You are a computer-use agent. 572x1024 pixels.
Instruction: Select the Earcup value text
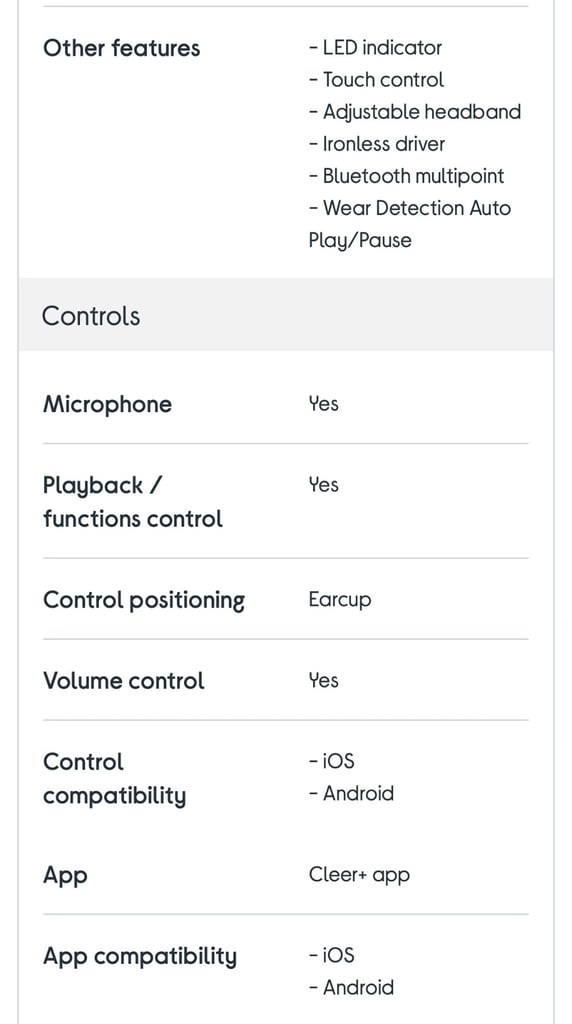pos(340,600)
